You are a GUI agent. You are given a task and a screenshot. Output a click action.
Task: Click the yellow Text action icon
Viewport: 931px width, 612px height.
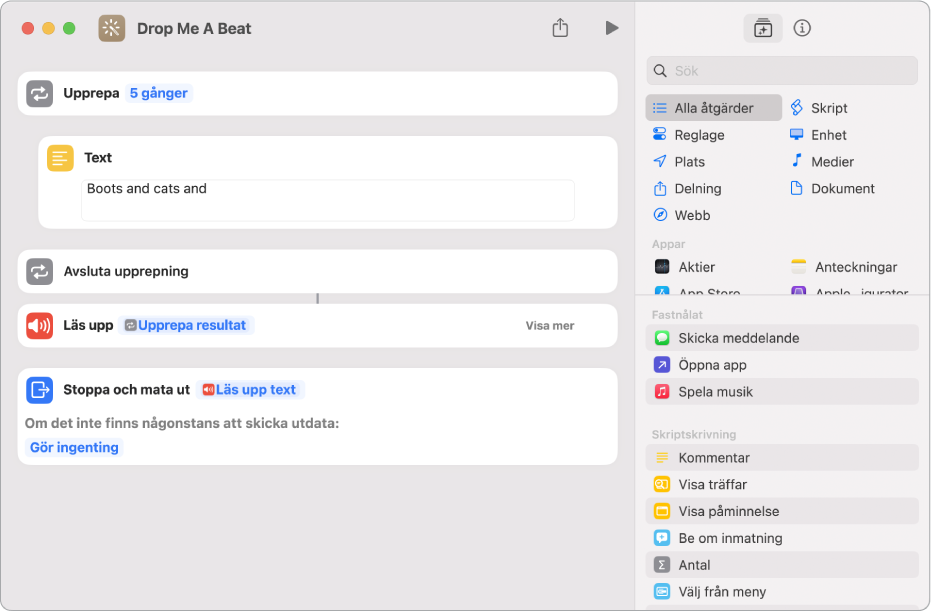[60, 158]
